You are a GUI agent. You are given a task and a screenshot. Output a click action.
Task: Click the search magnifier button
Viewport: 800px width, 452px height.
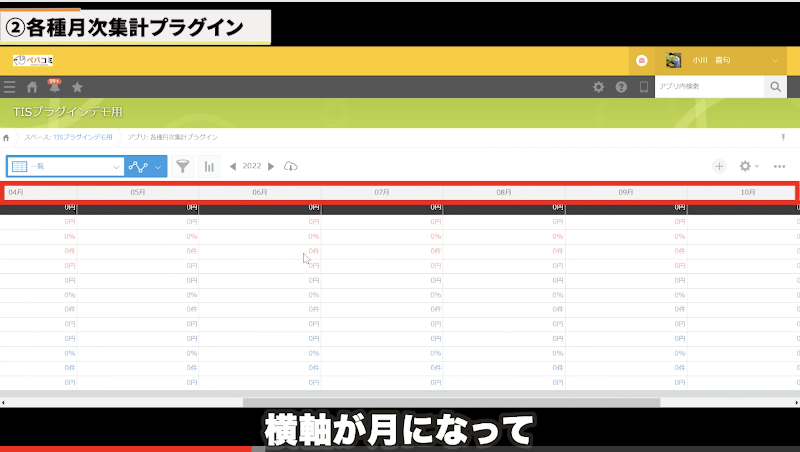coord(776,87)
